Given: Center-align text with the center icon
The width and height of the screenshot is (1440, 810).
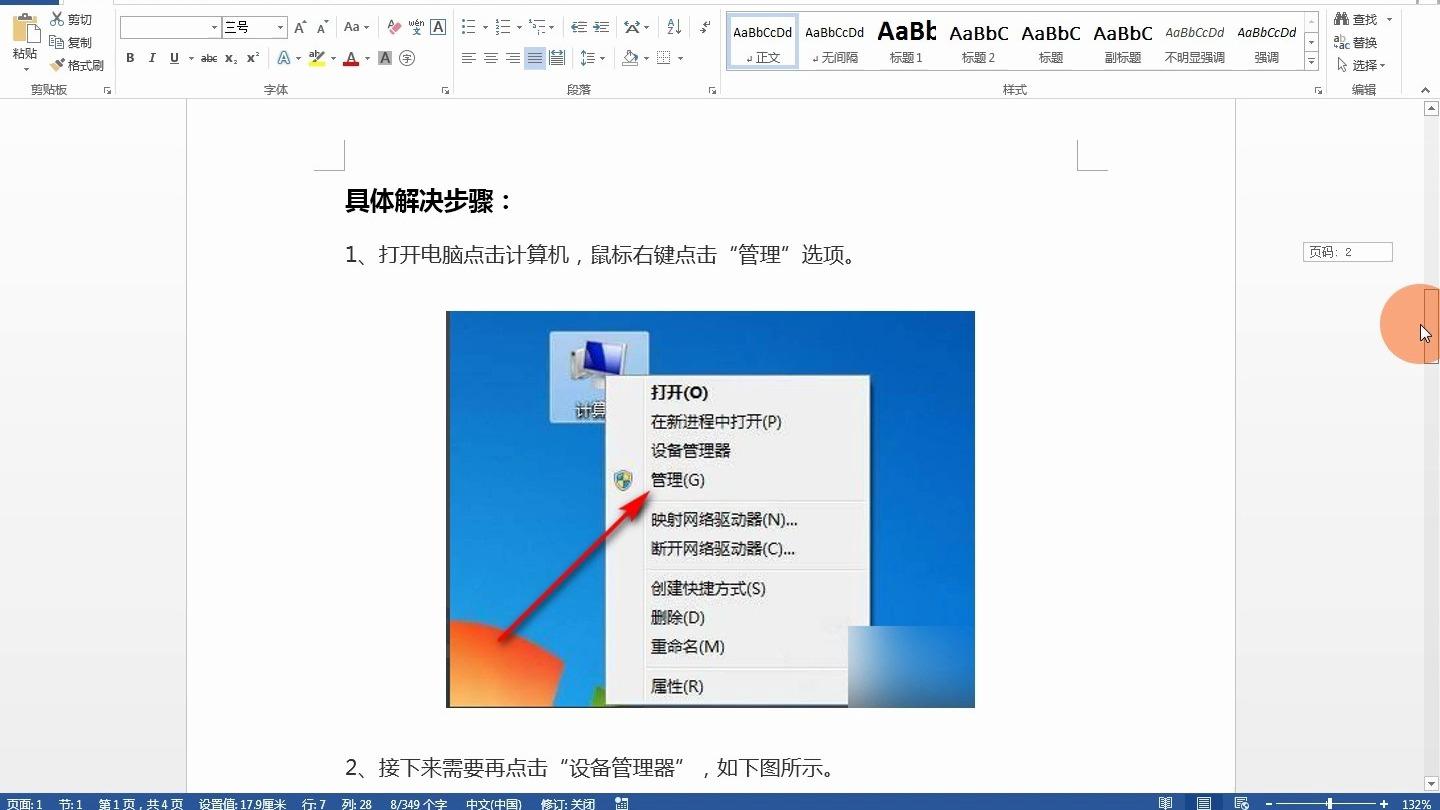Looking at the screenshot, I should [x=491, y=59].
